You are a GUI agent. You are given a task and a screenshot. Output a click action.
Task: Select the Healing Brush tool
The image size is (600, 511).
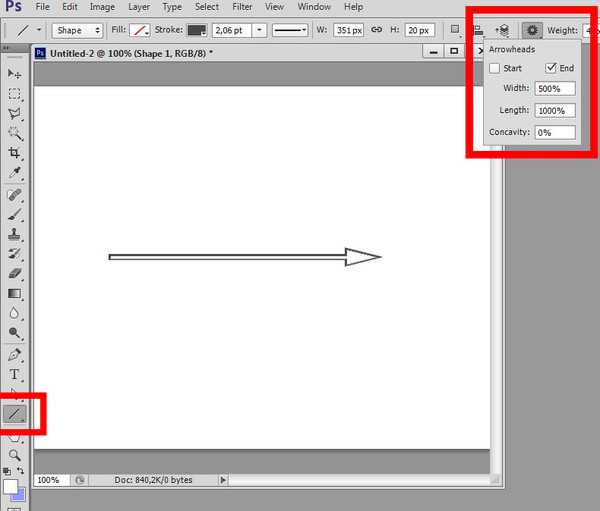coord(15,195)
